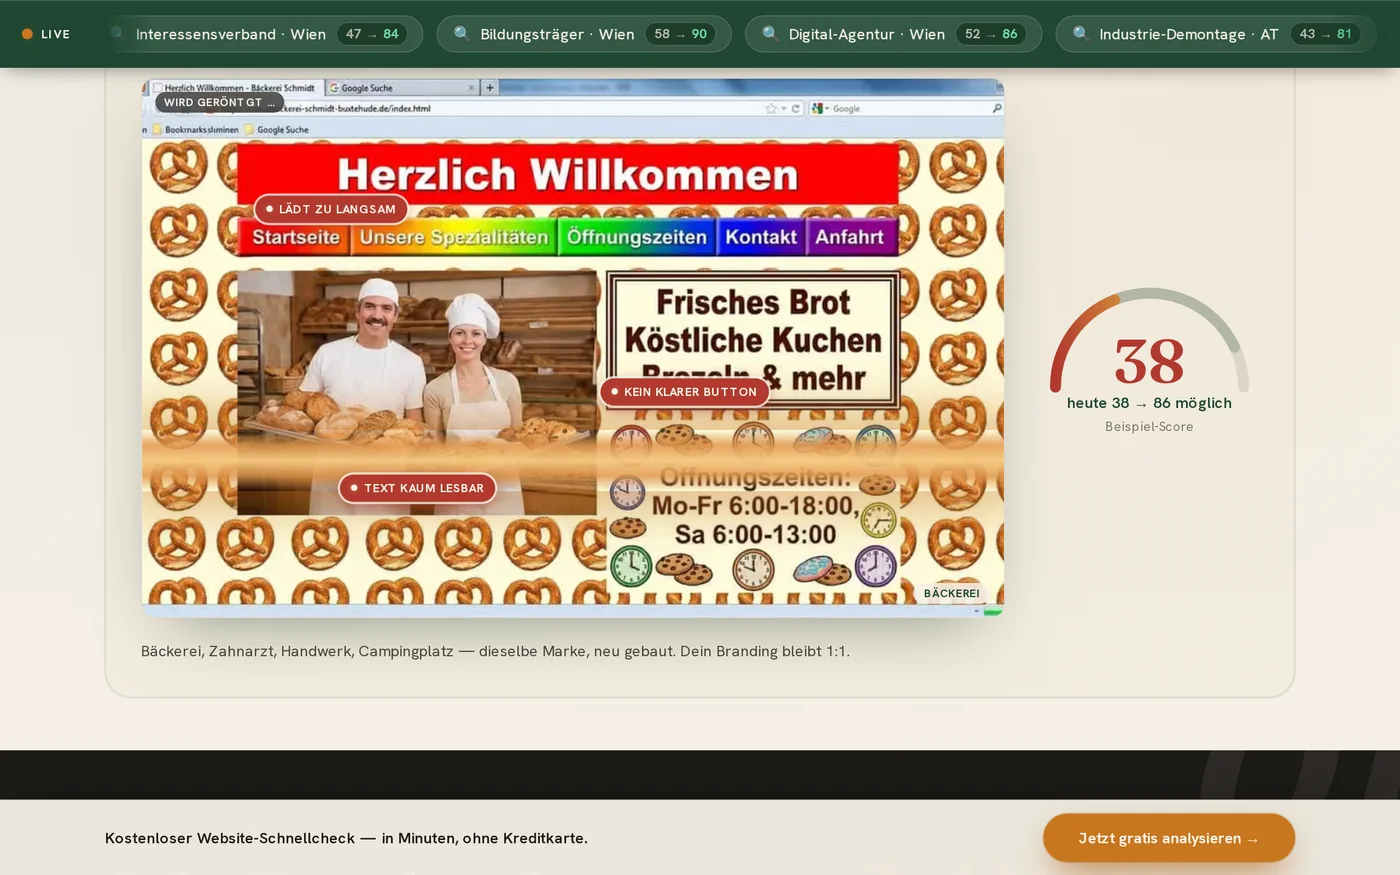Click the magnifier icon in the Digital-Agentur chip
Screen dimensions: 1400x875
pos(770,34)
